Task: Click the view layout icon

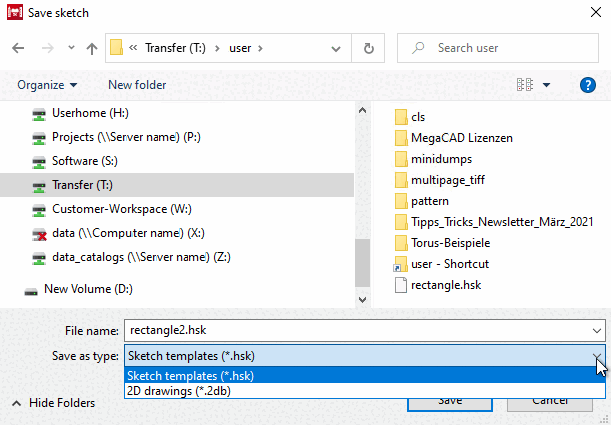Action: tap(524, 85)
